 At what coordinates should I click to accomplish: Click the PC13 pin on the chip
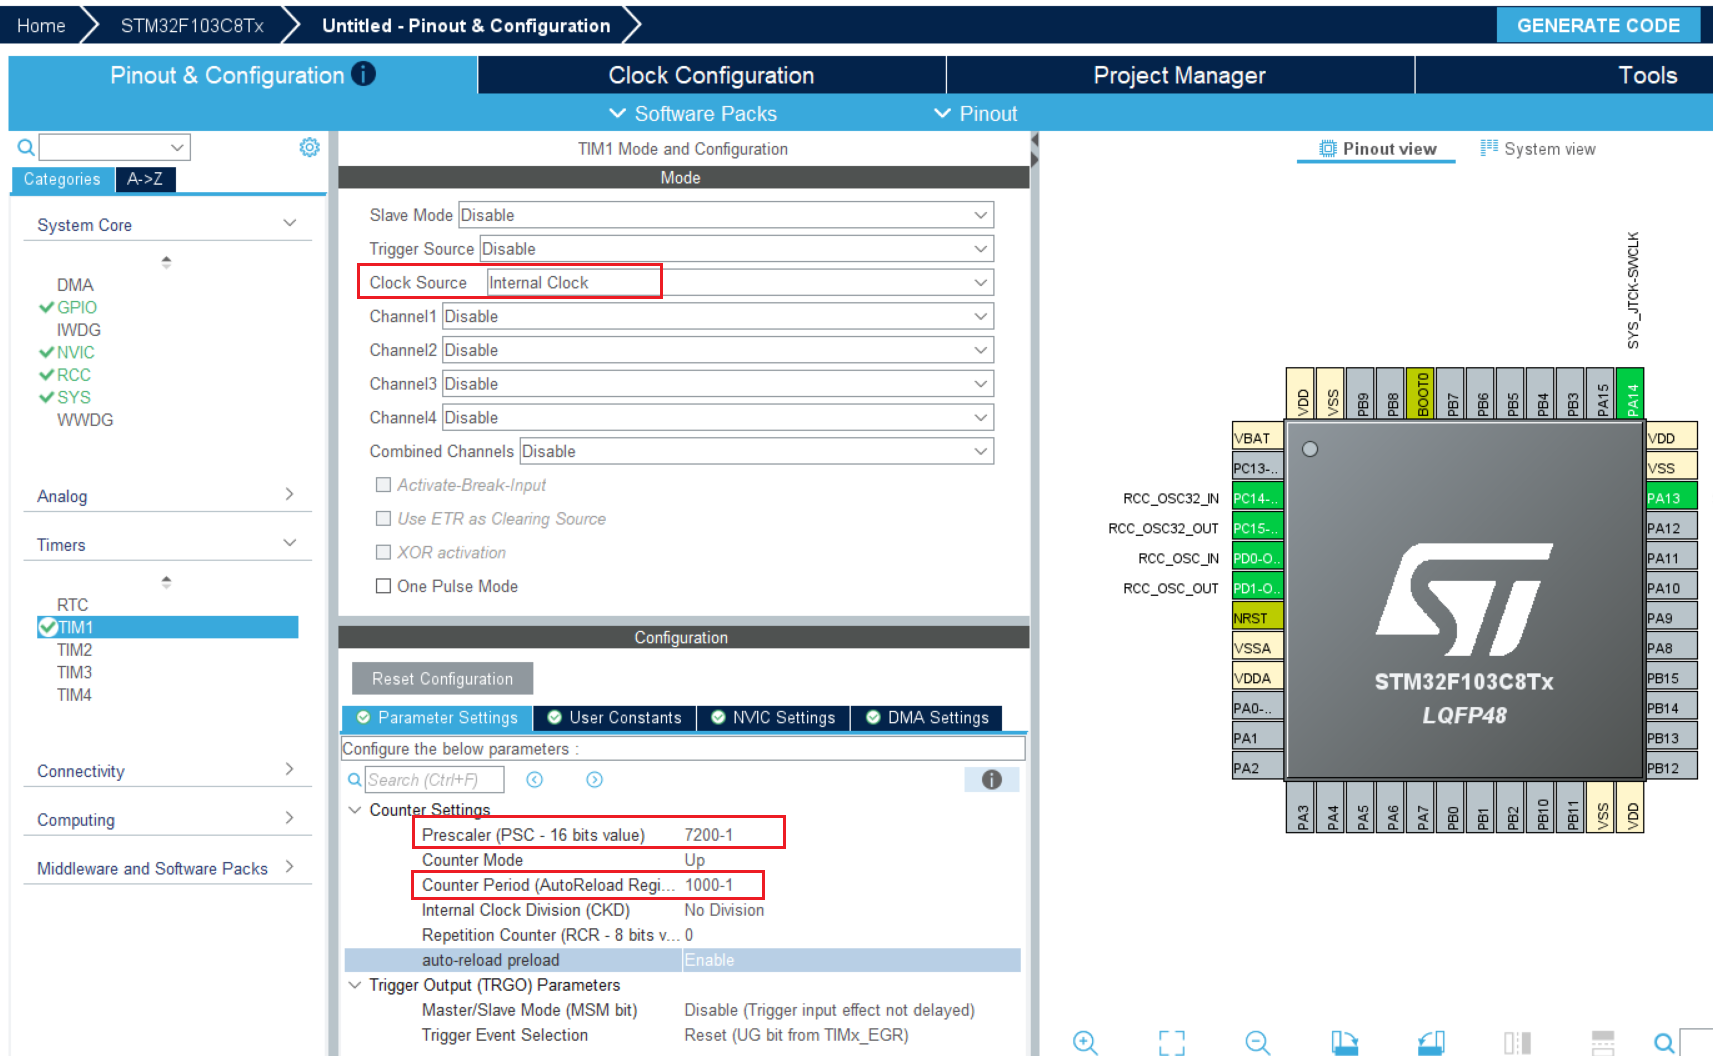1257,468
